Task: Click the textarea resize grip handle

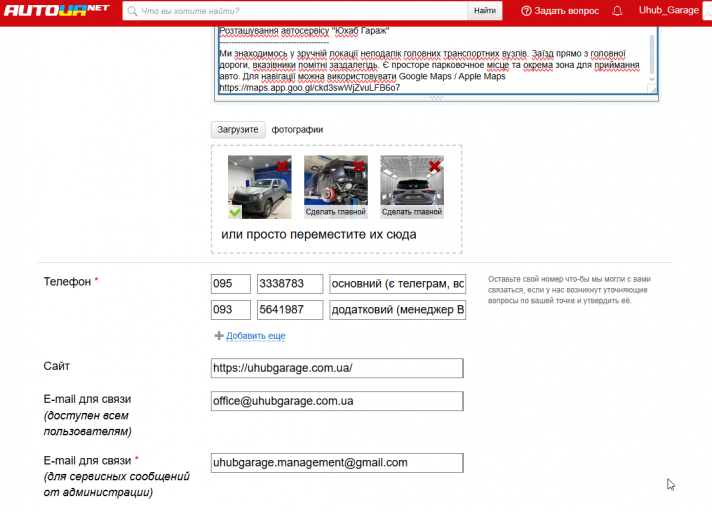Action: tap(653, 89)
